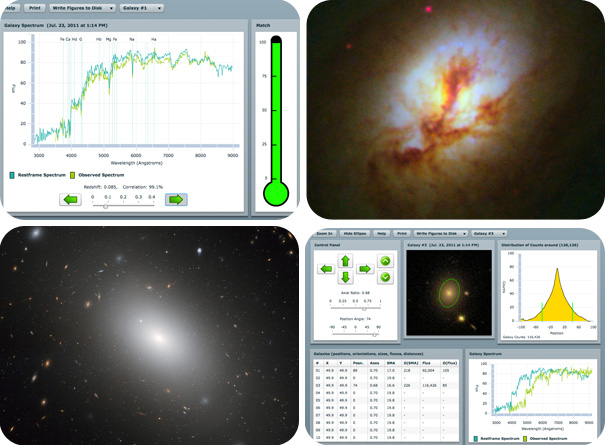This screenshot has width=605, height=445.
Task: Click the elliptical galaxy photo
Action: pyautogui.click(x=149, y=335)
